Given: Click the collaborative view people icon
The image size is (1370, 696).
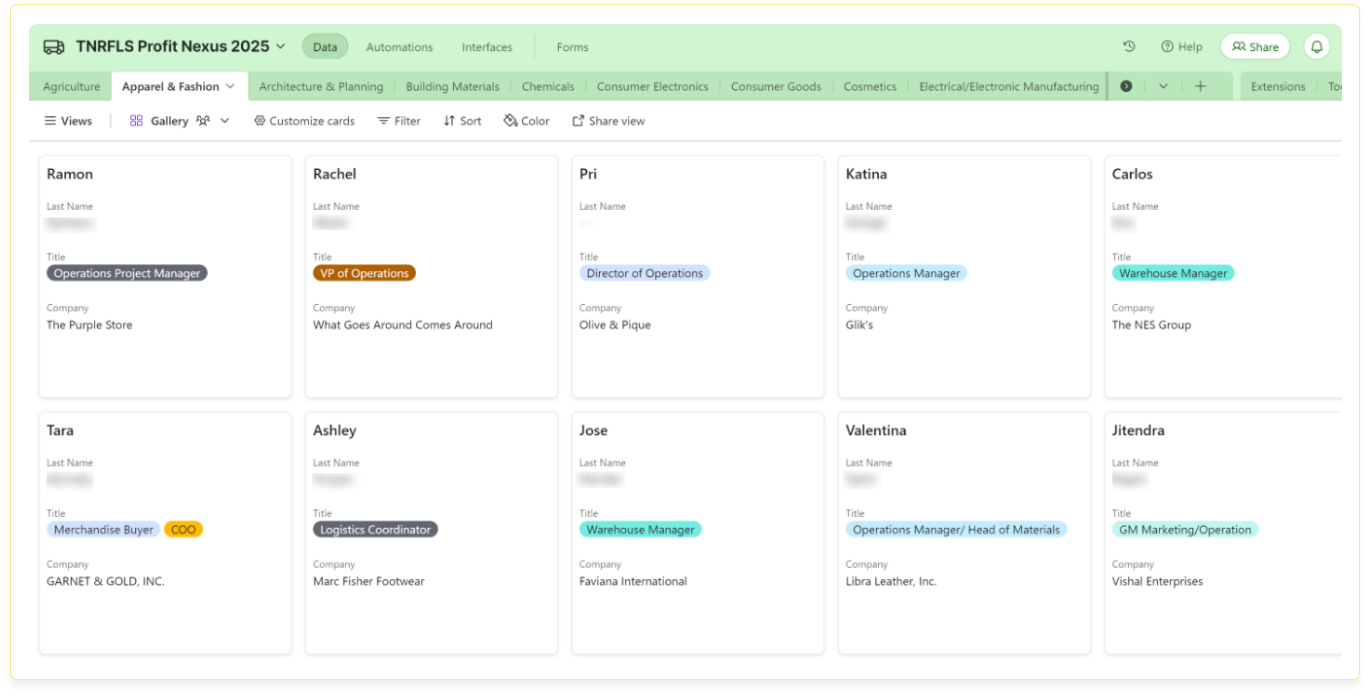Looking at the screenshot, I should tap(203, 121).
